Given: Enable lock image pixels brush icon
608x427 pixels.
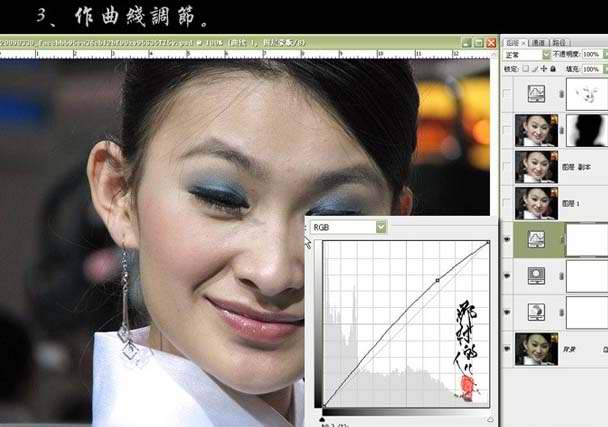Looking at the screenshot, I should coord(535,69).
